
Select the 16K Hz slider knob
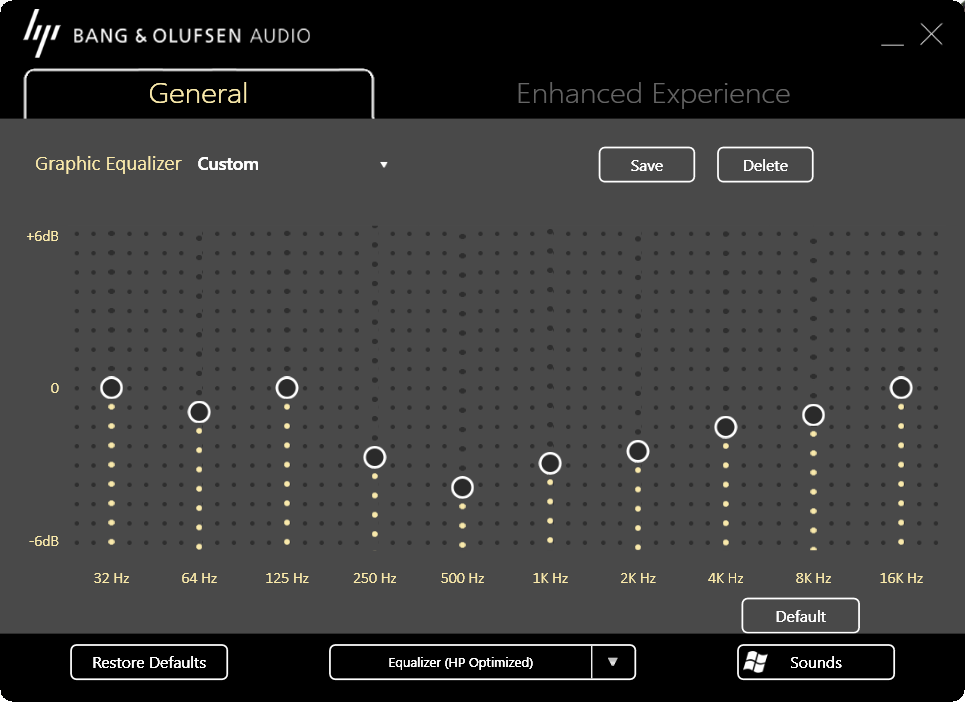pyautogui.click(x=901, y=388)
